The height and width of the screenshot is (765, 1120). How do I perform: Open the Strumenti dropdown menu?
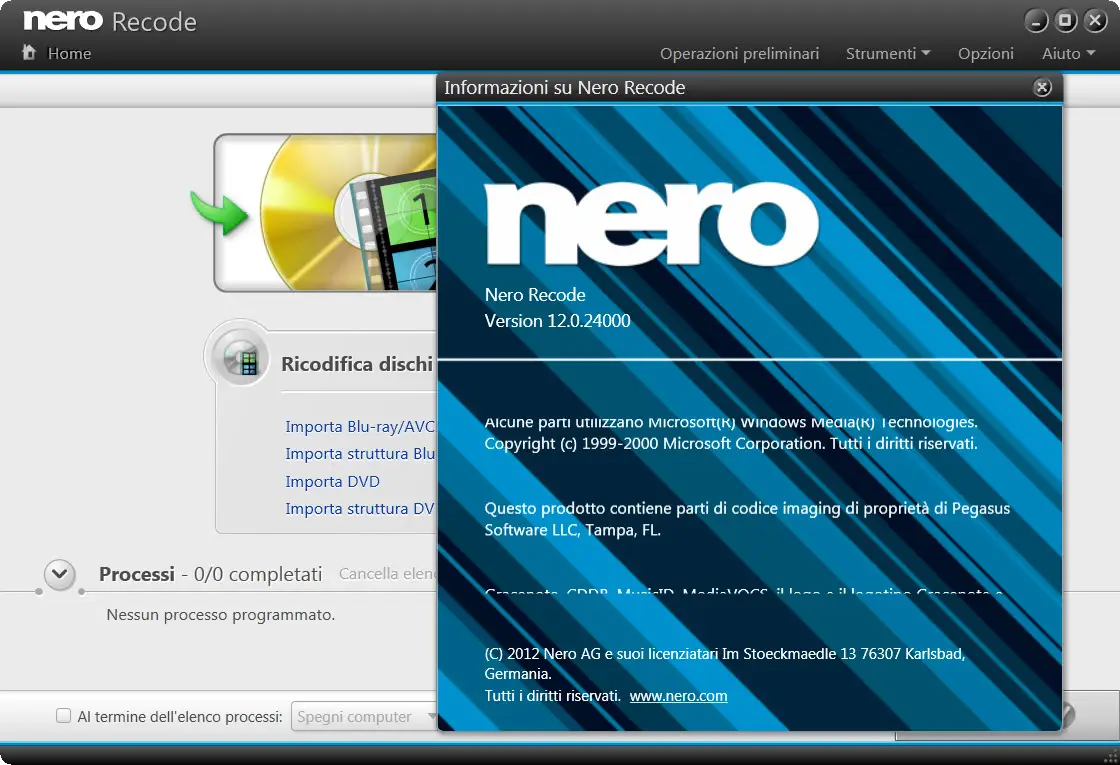pos(888,54)
